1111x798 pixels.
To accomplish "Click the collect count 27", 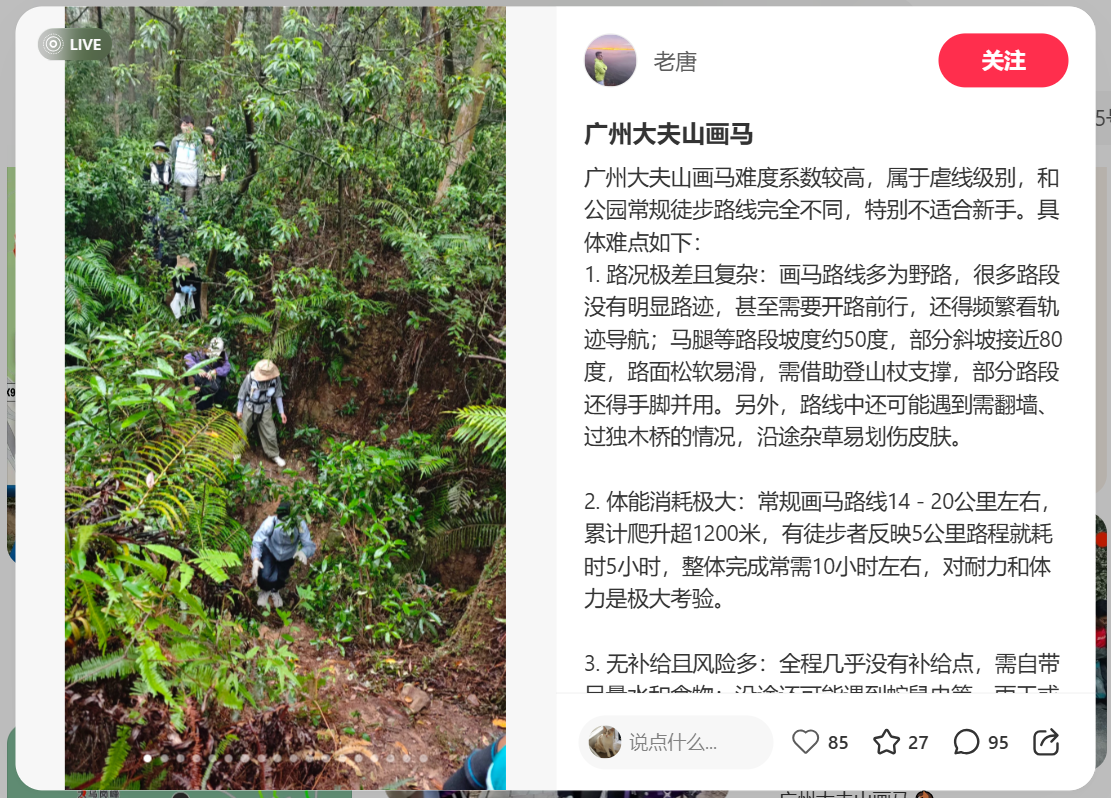I will pos(918,743).
